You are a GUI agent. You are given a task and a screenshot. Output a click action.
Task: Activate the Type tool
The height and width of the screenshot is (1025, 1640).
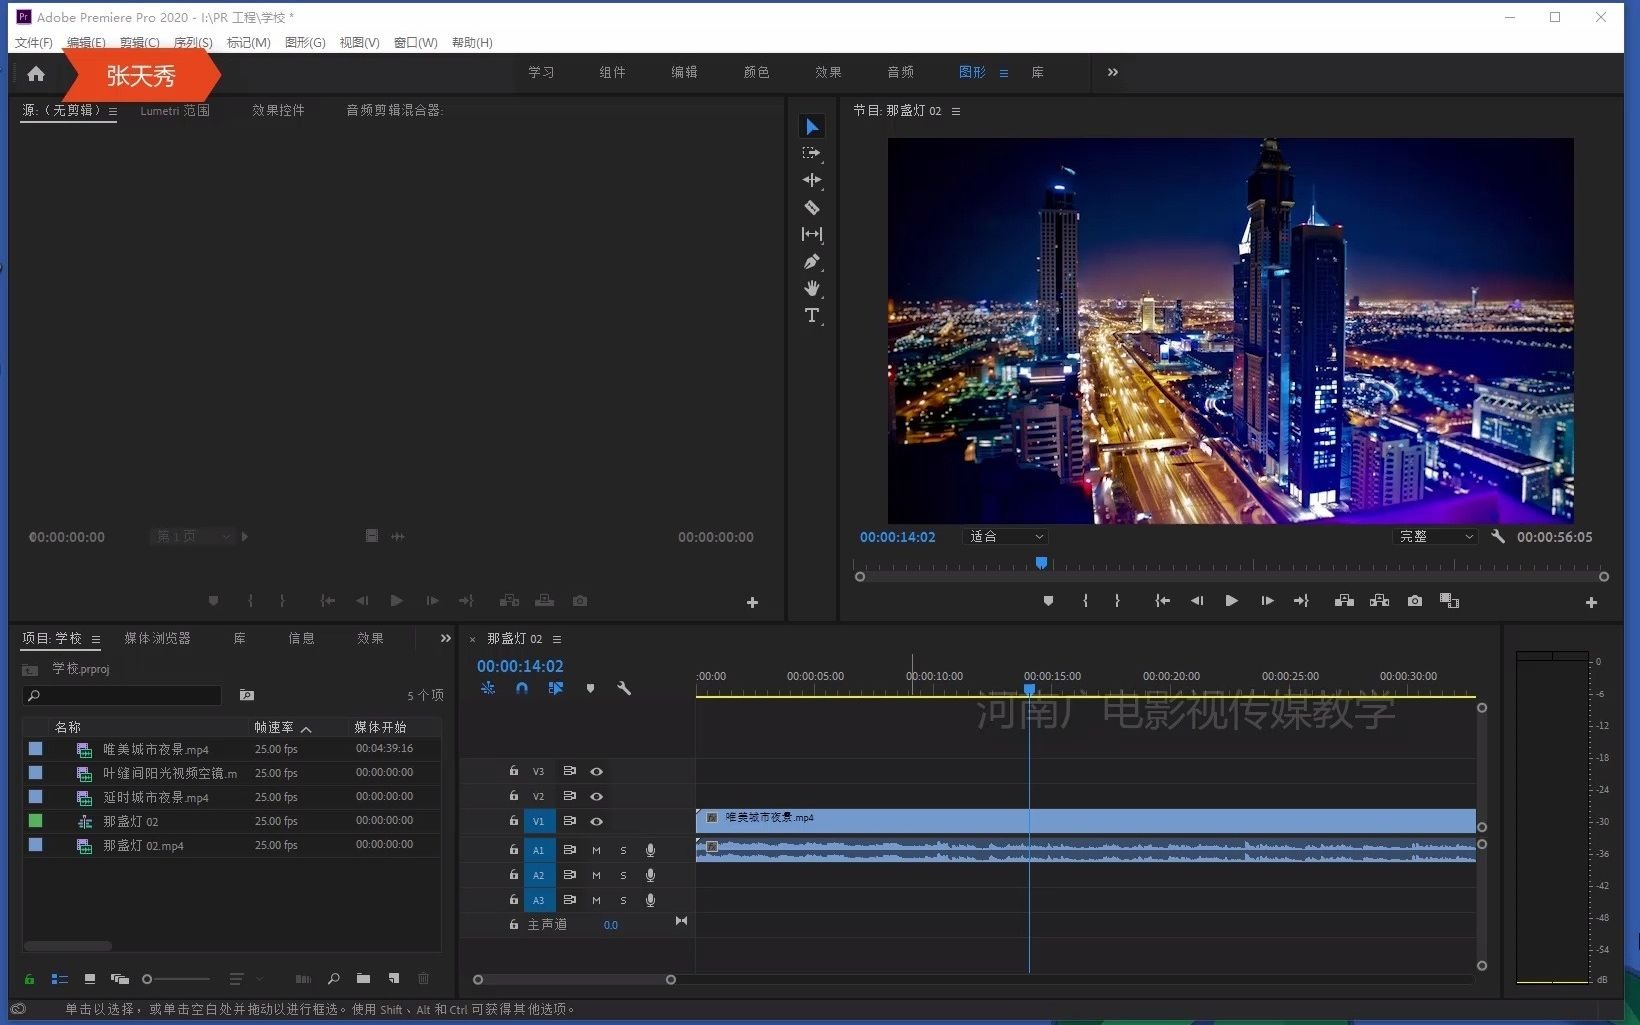812,316
